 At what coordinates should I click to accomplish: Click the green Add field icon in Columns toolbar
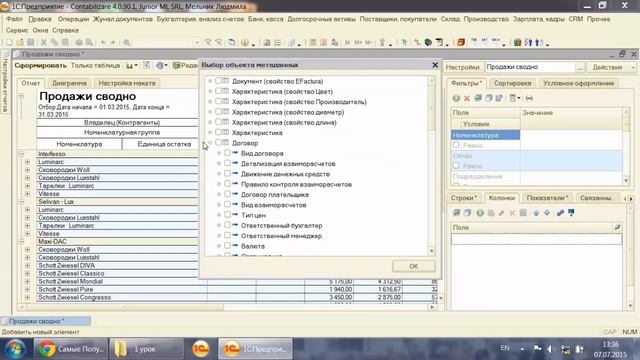click(480, 213)
